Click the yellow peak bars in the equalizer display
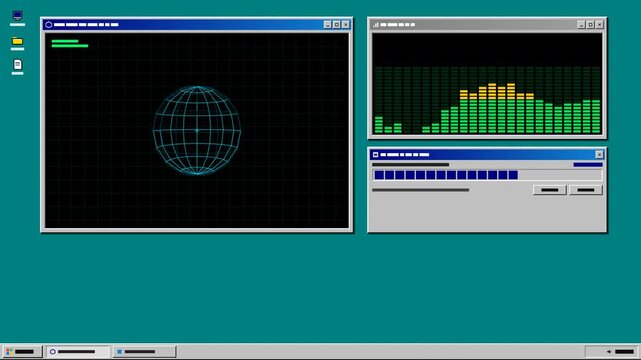Screen dimensions: 641x360 click(x=497, y=91)
